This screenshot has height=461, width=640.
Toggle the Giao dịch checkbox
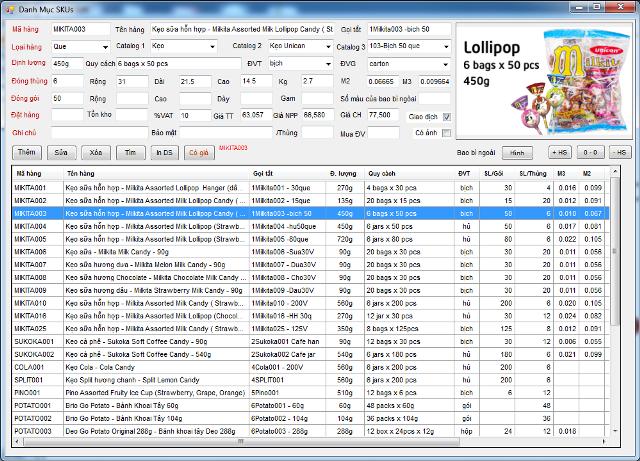pyautogui.click(x=447, y=117)
